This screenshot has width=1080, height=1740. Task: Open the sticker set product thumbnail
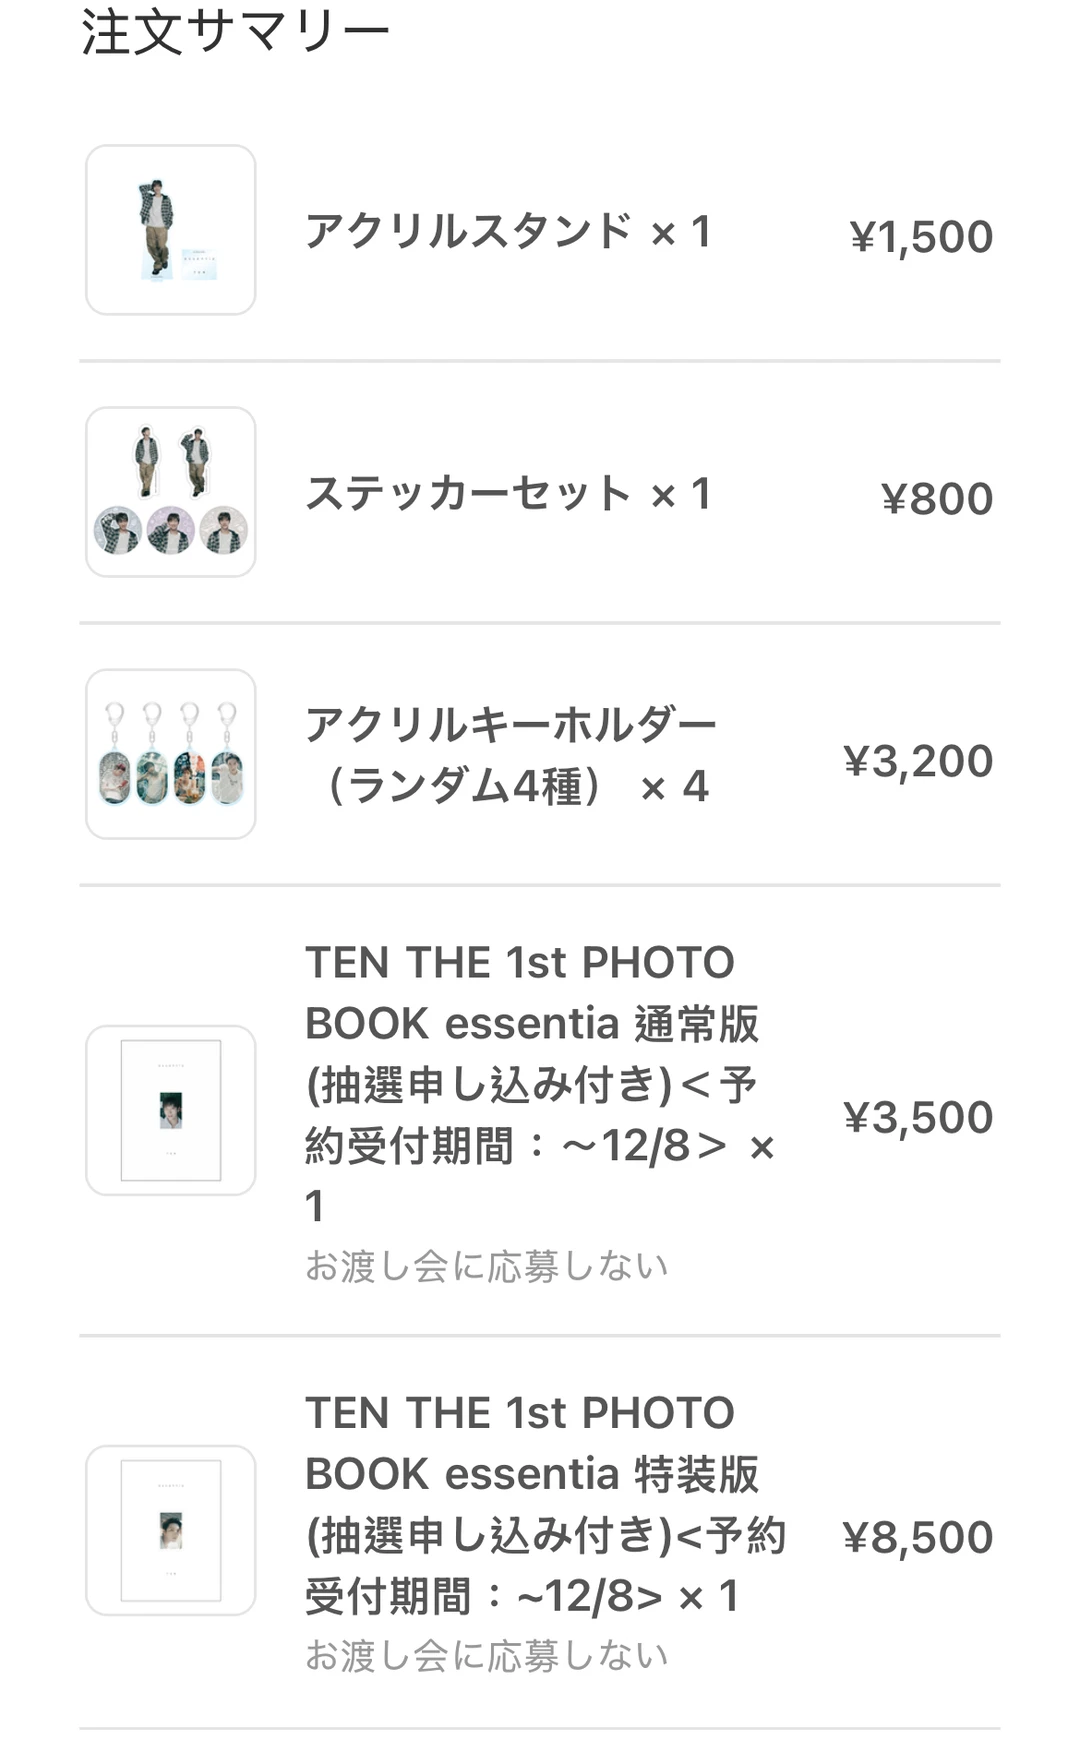(x=171, y=492)
